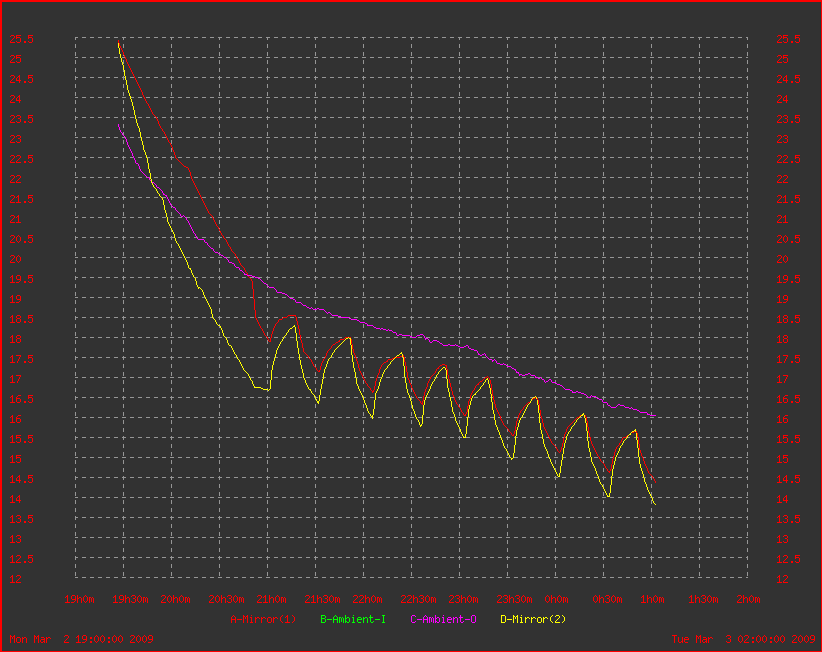Click the 21h30m time axis label
822x652 pixels.
pos(322,599)
